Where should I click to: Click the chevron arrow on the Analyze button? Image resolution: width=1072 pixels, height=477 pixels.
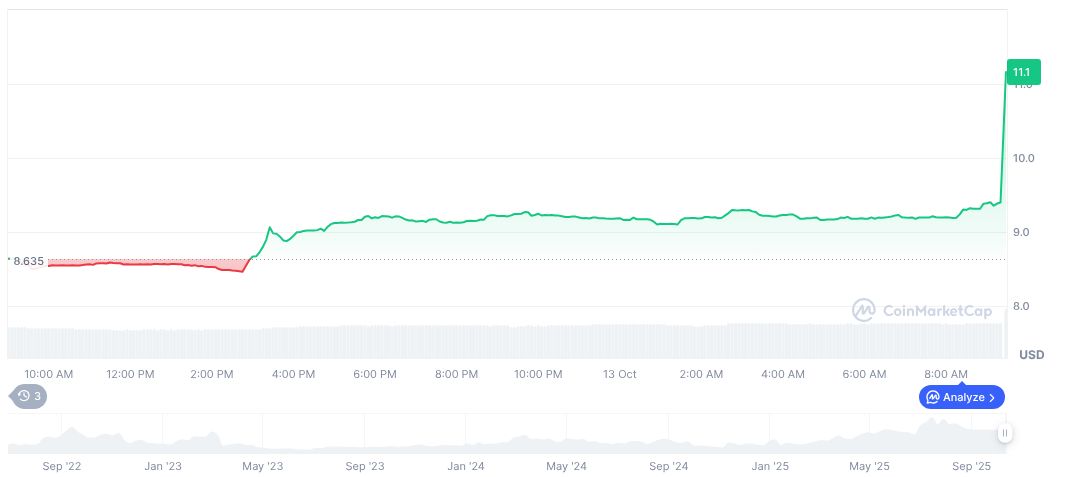992,398
